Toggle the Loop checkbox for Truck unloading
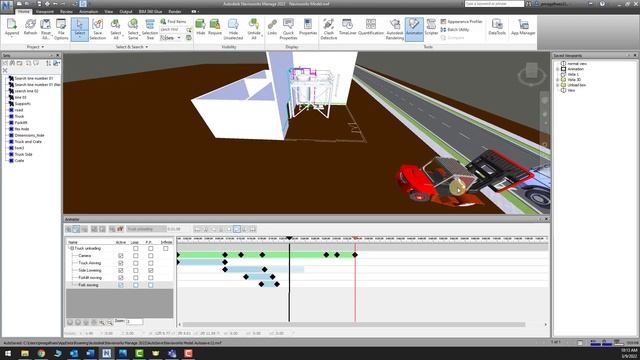 (136, 248)
